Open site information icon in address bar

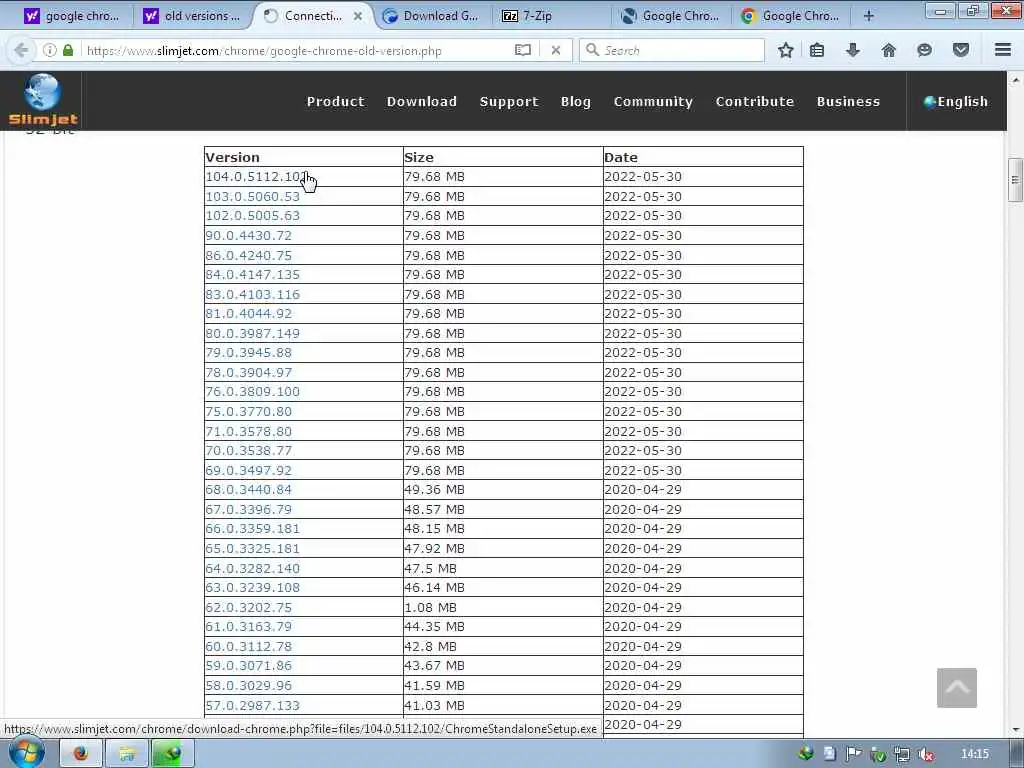pyautogui.click(x=50, y=50)
